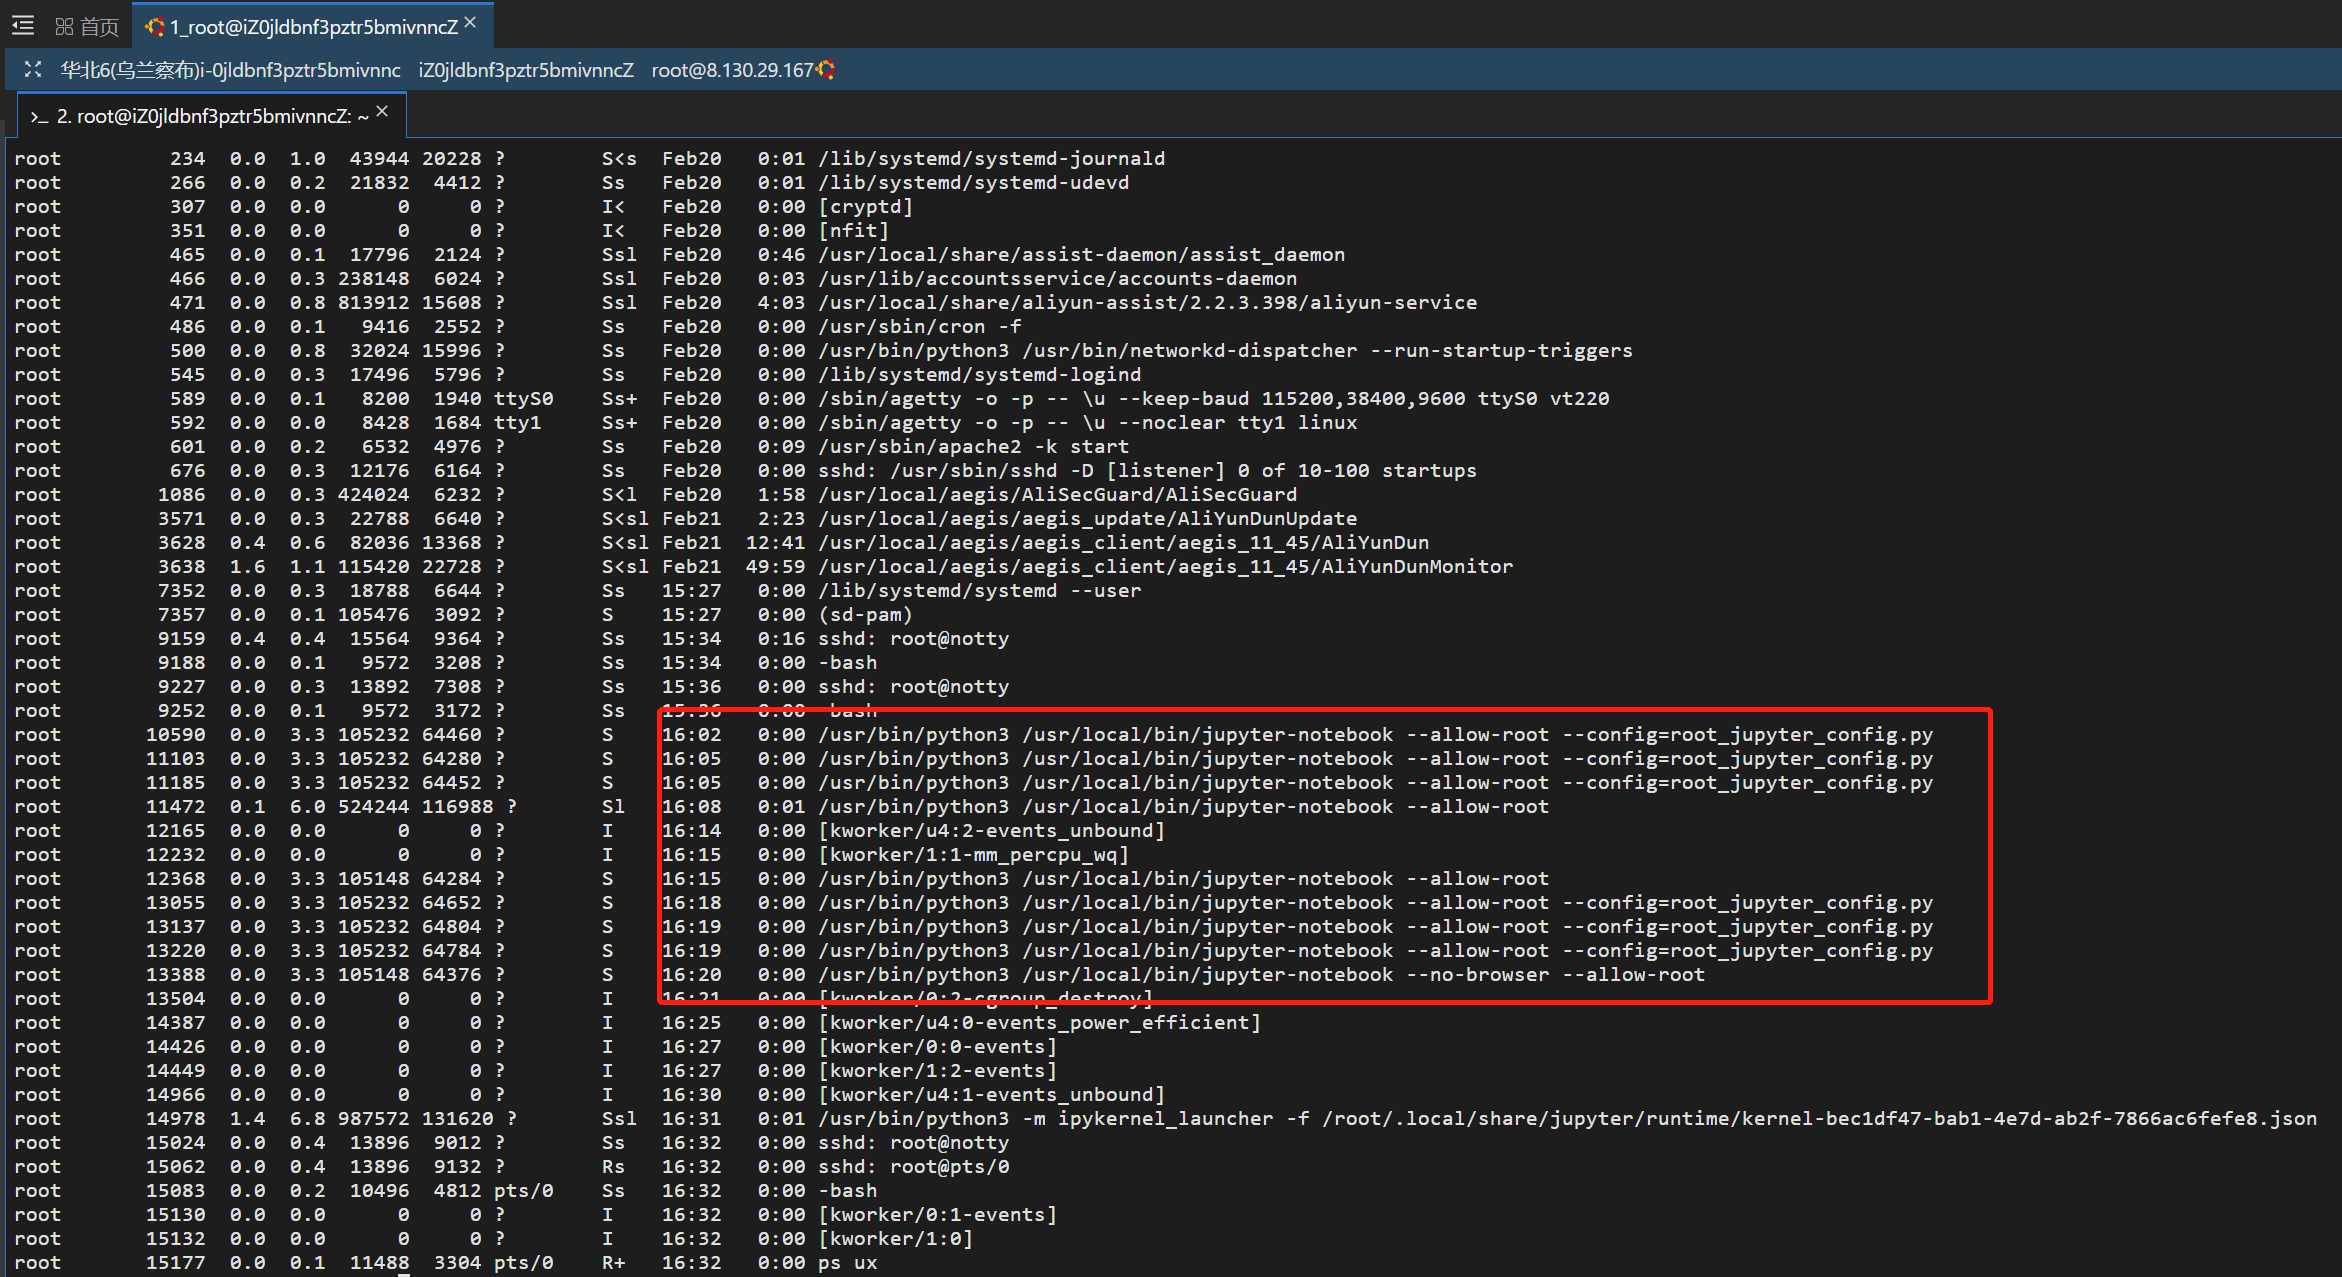Click PID 15024 in the process list
This screenshot has width=2342, height=1277.
click(x=176, y=1143)
